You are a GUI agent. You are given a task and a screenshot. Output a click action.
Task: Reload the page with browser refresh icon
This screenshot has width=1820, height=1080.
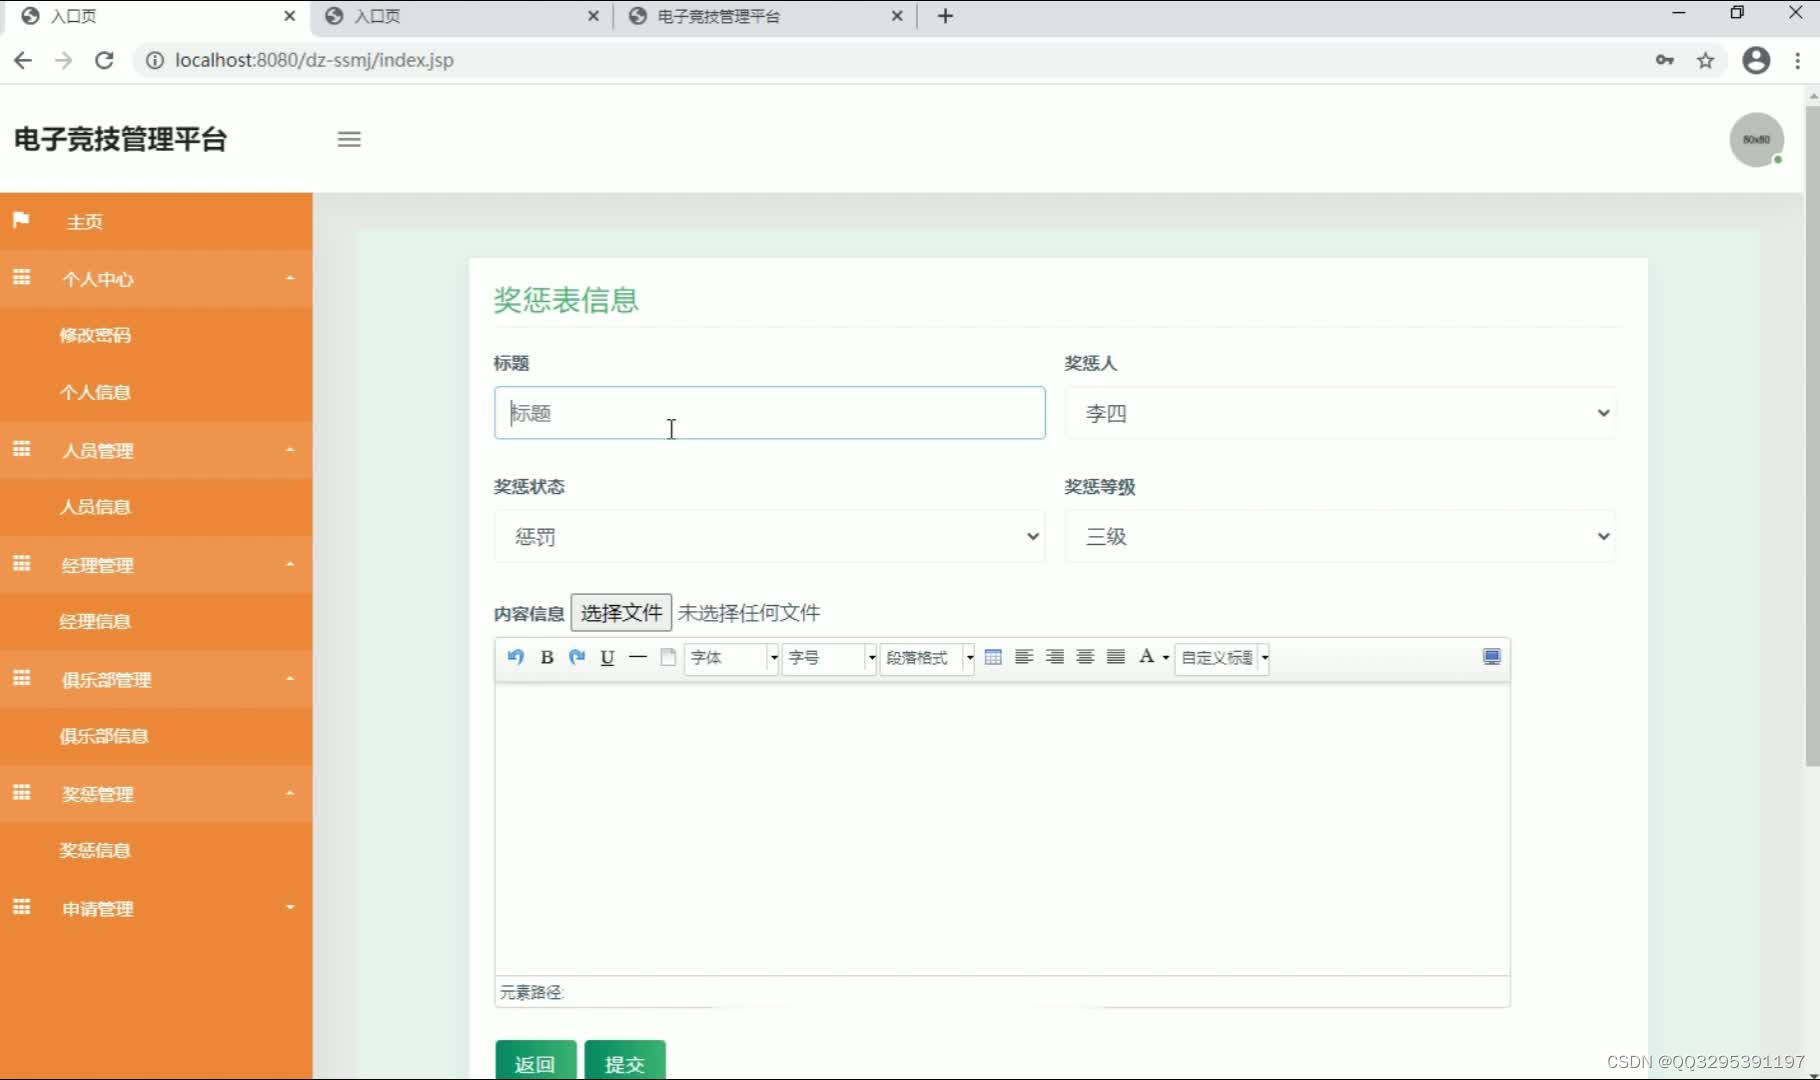coord(104,60)
